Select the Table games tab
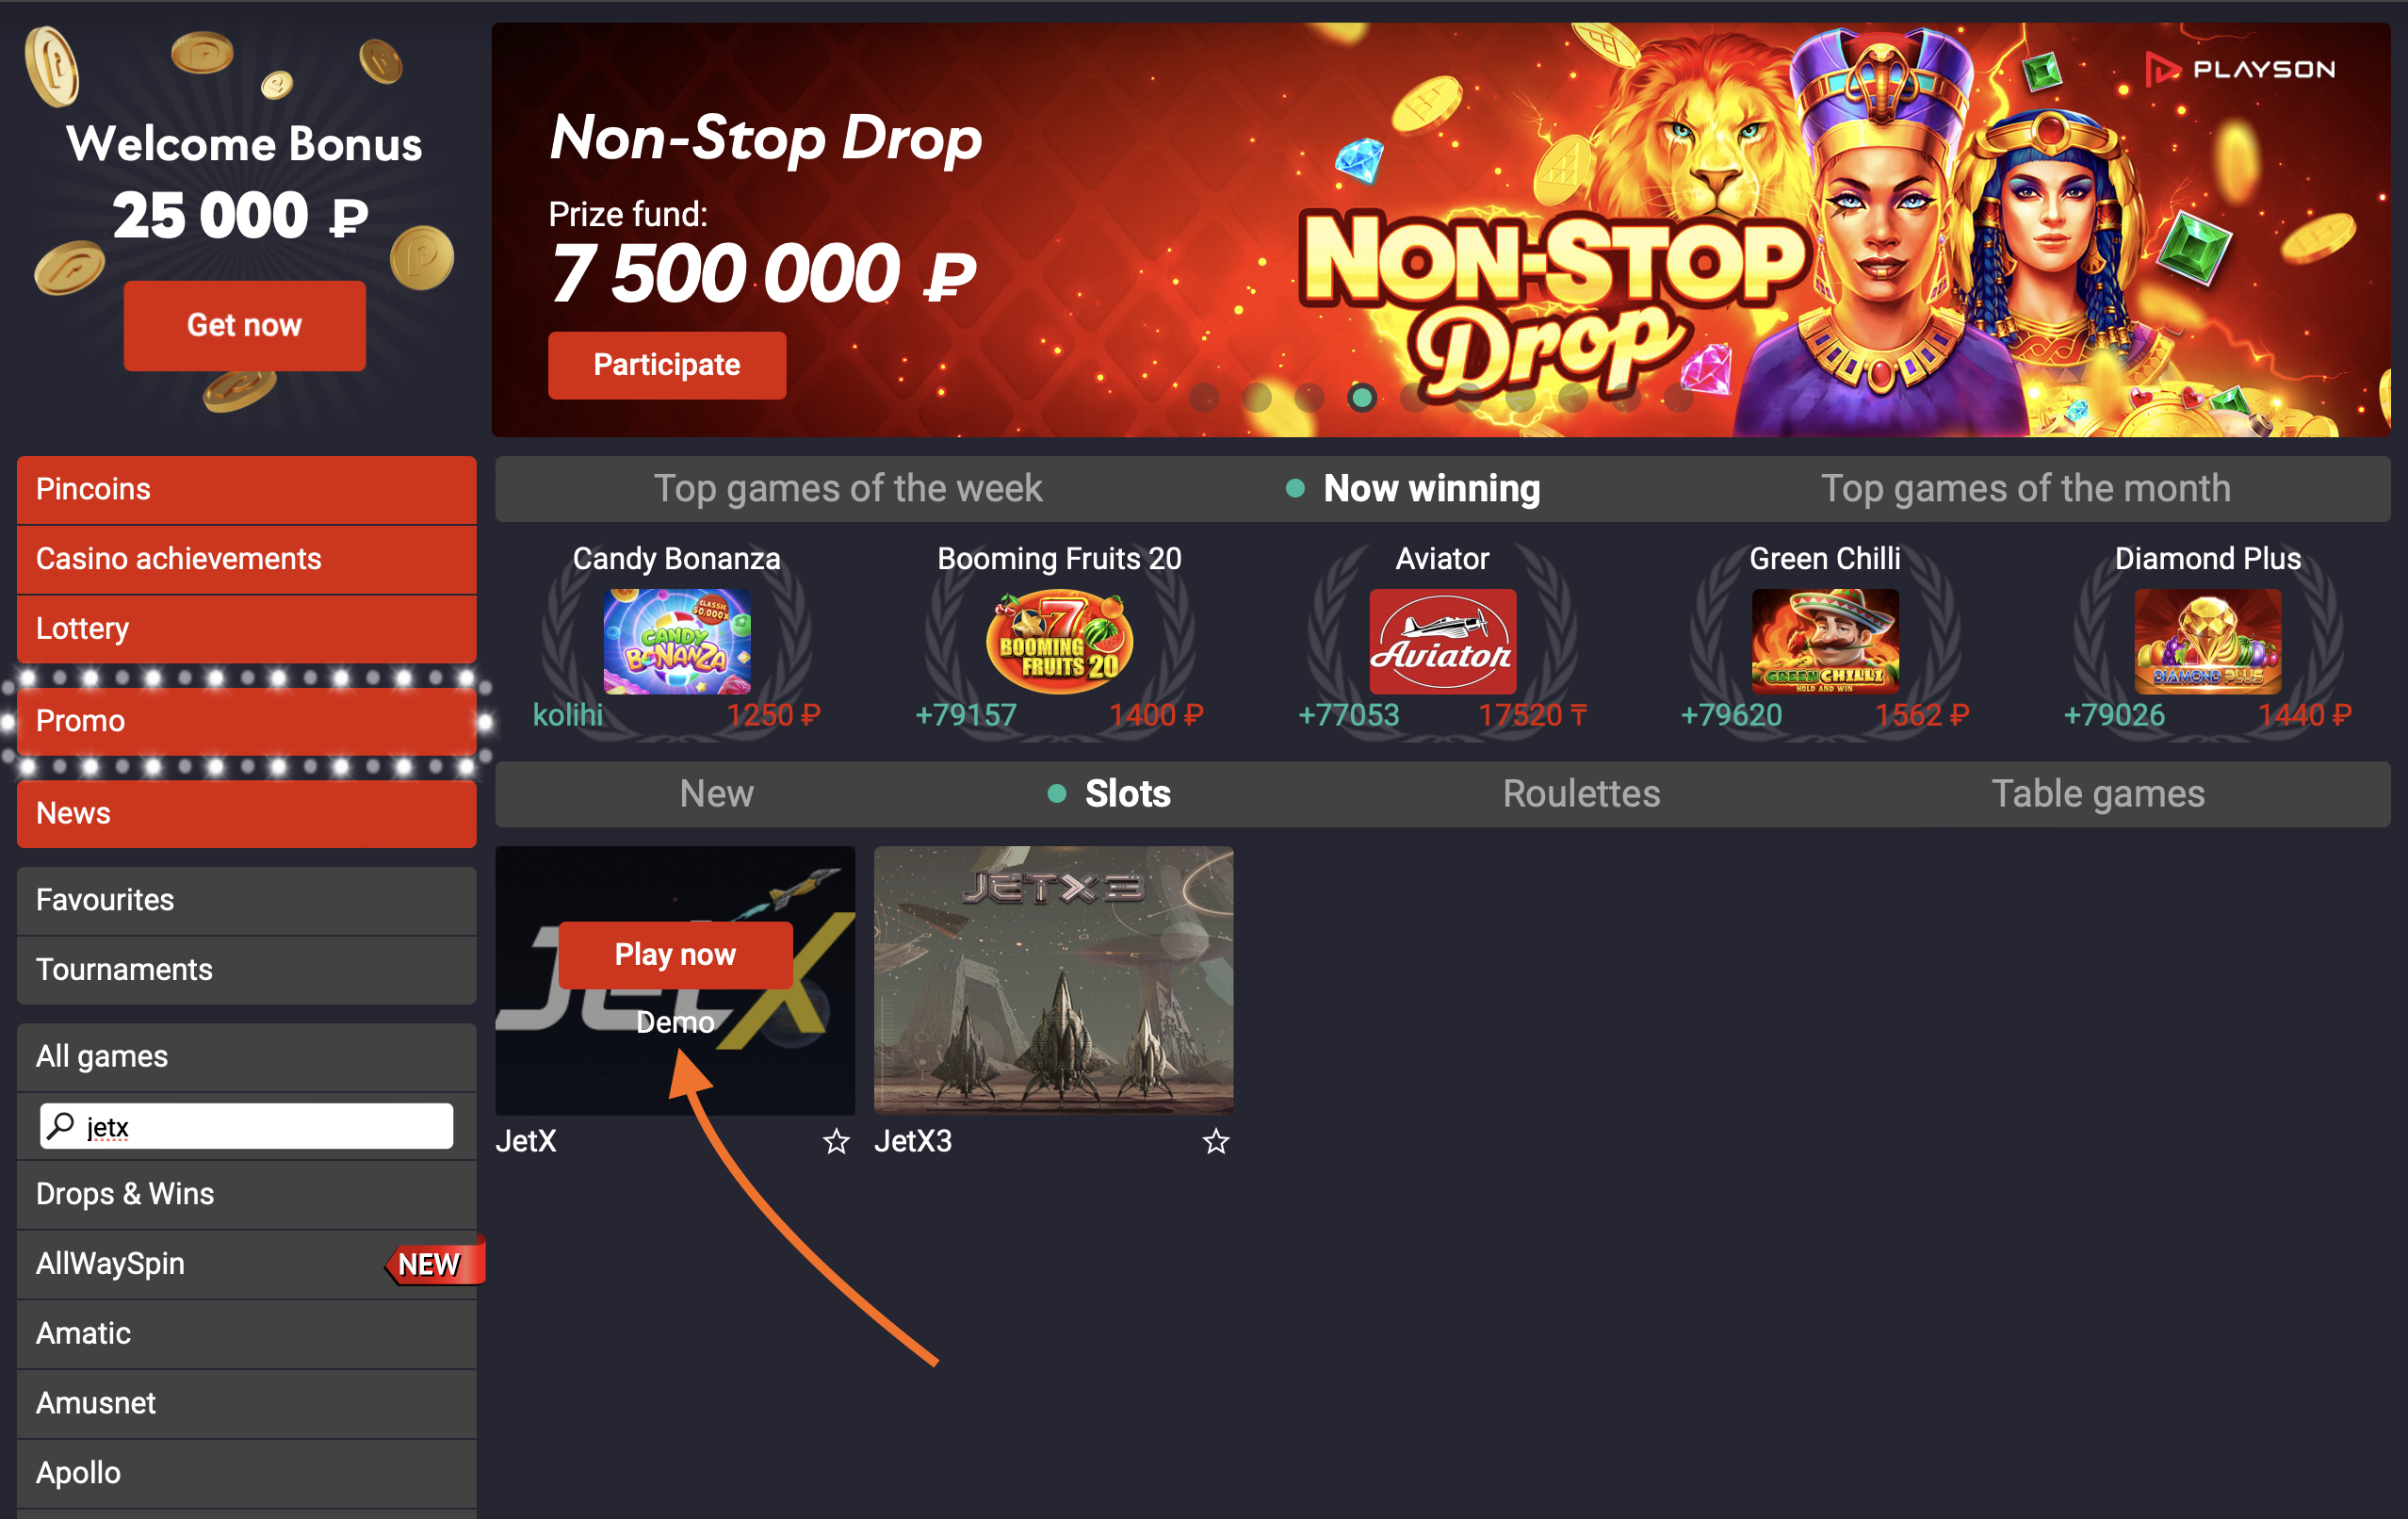2408x1519 pixels. pos(2098,794)
